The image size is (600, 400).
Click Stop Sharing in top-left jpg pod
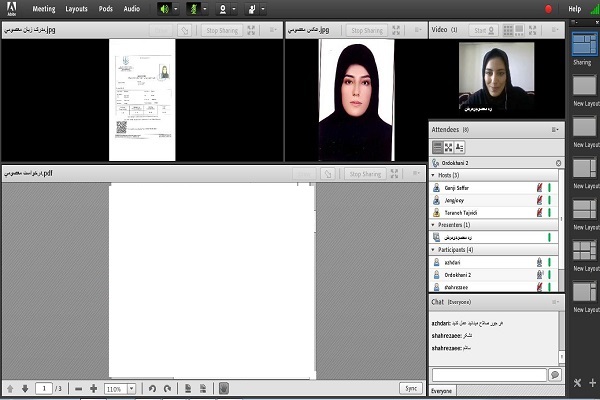(x=222, y=30)
